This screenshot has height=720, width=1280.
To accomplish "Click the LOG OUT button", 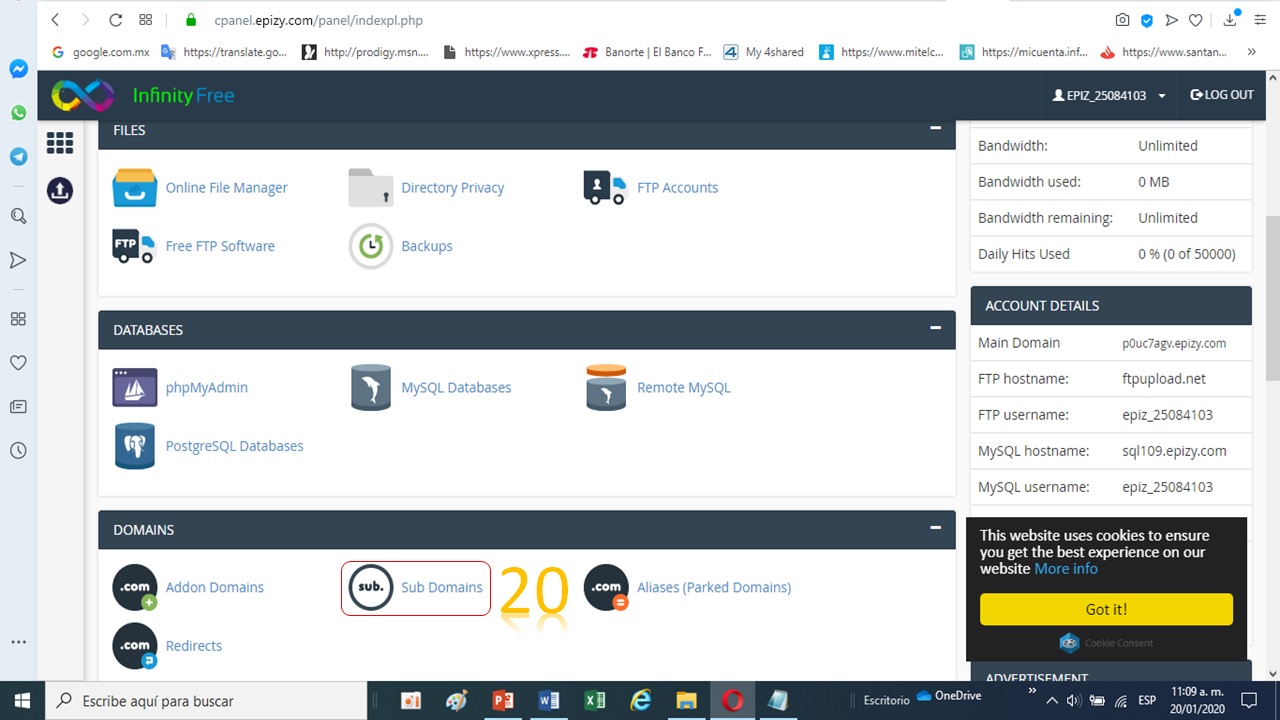I will pyautogui.click(x=1221, y=95).
